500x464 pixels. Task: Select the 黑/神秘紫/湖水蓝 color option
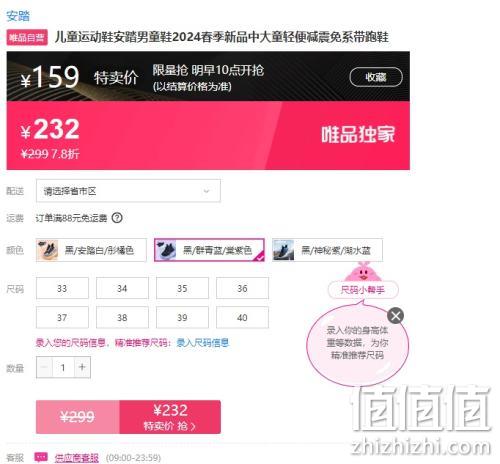pyautogui.click(x=327, y=250)
